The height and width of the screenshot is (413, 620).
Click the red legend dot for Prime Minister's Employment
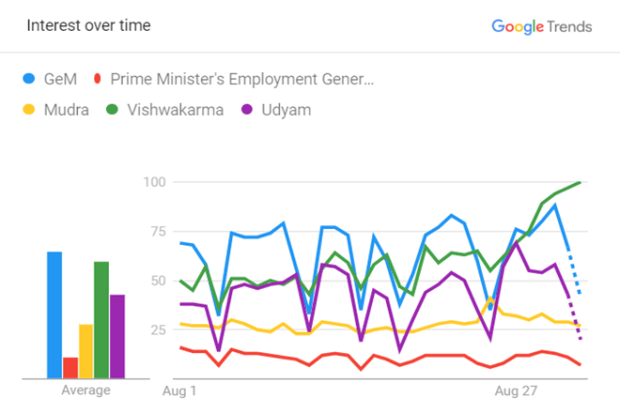[x=96, y=78]
